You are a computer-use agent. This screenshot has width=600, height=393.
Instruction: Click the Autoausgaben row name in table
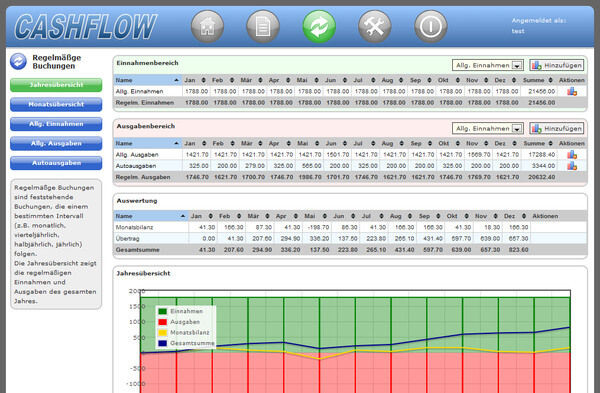click(135, 166)
